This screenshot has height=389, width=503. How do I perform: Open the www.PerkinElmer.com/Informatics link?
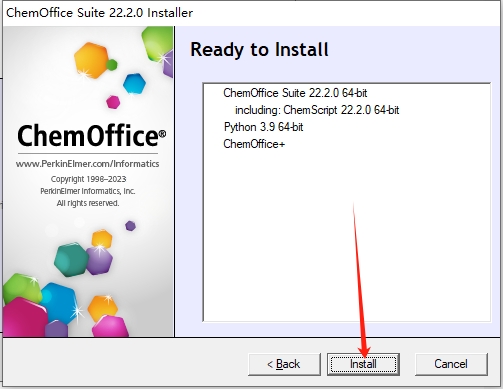coord(87,164)
